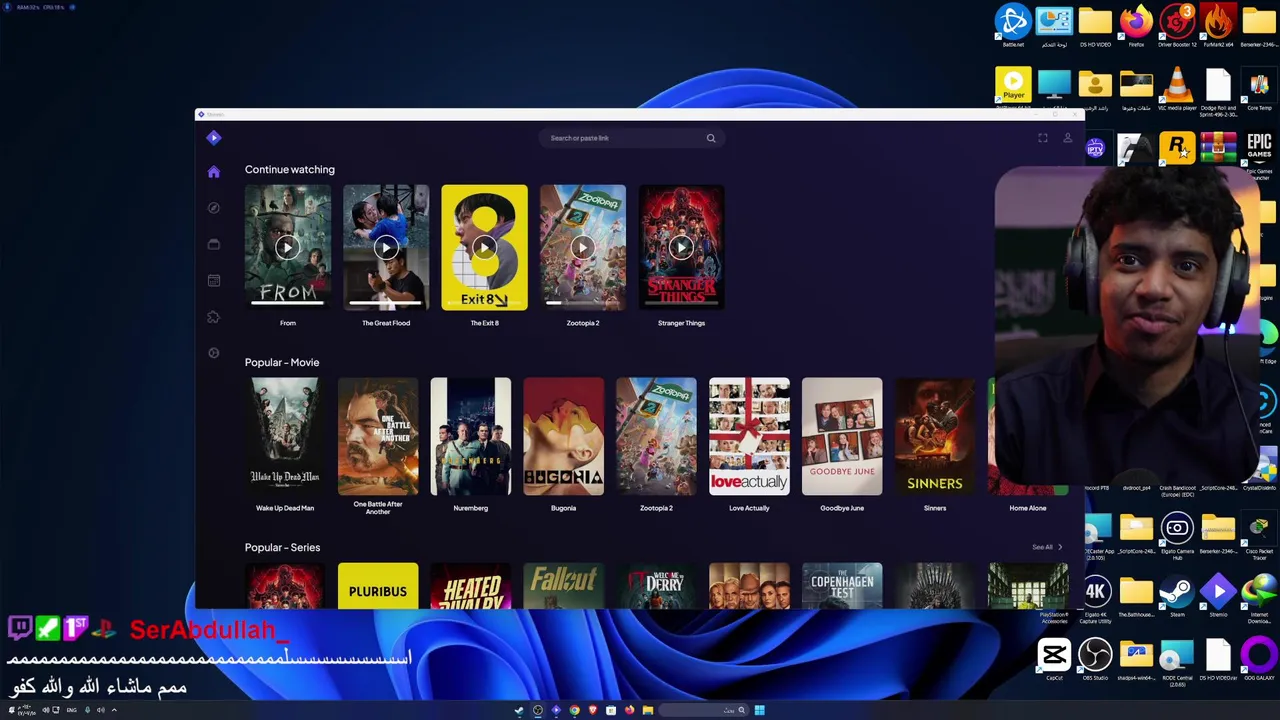
Task: Select the Dodge Roll and Sprint file icon
Action: (1218, 92)
